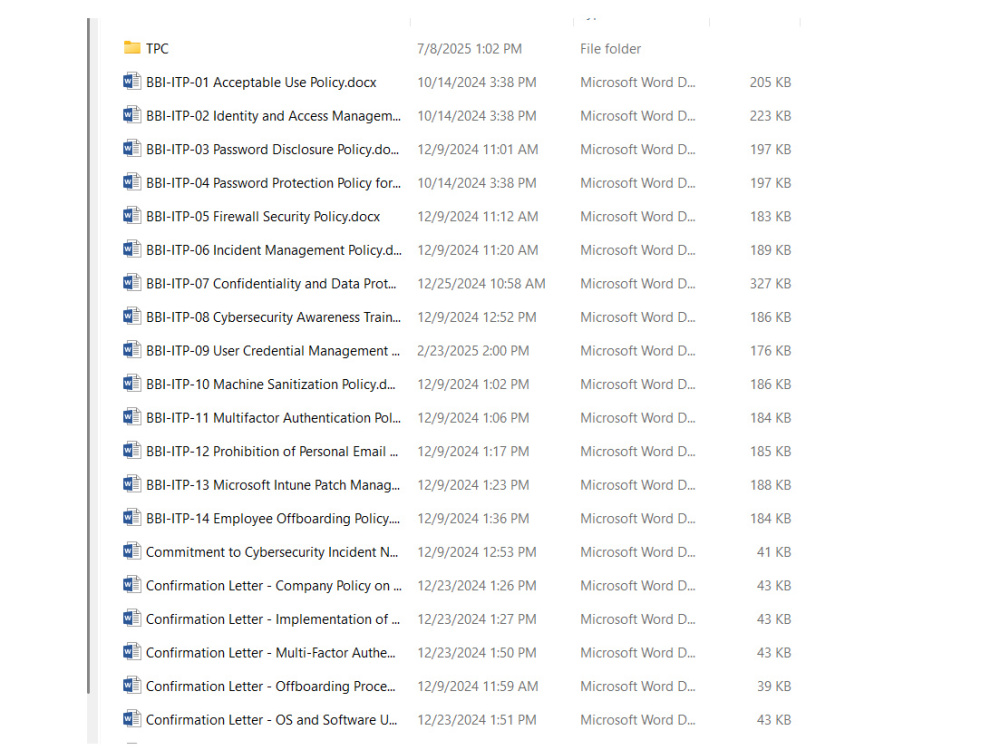Viewport: 1000px width, 750px height.
Task: Select file name Confirmation Letter - Multi-Factor Authe...
Action: click(270, 653)
